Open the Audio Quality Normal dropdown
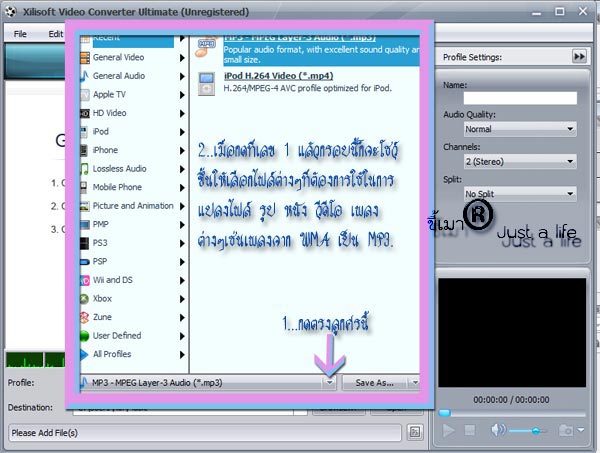Image resolution: width=600 pixels, height=453 pixels. (x=520, y=129)
